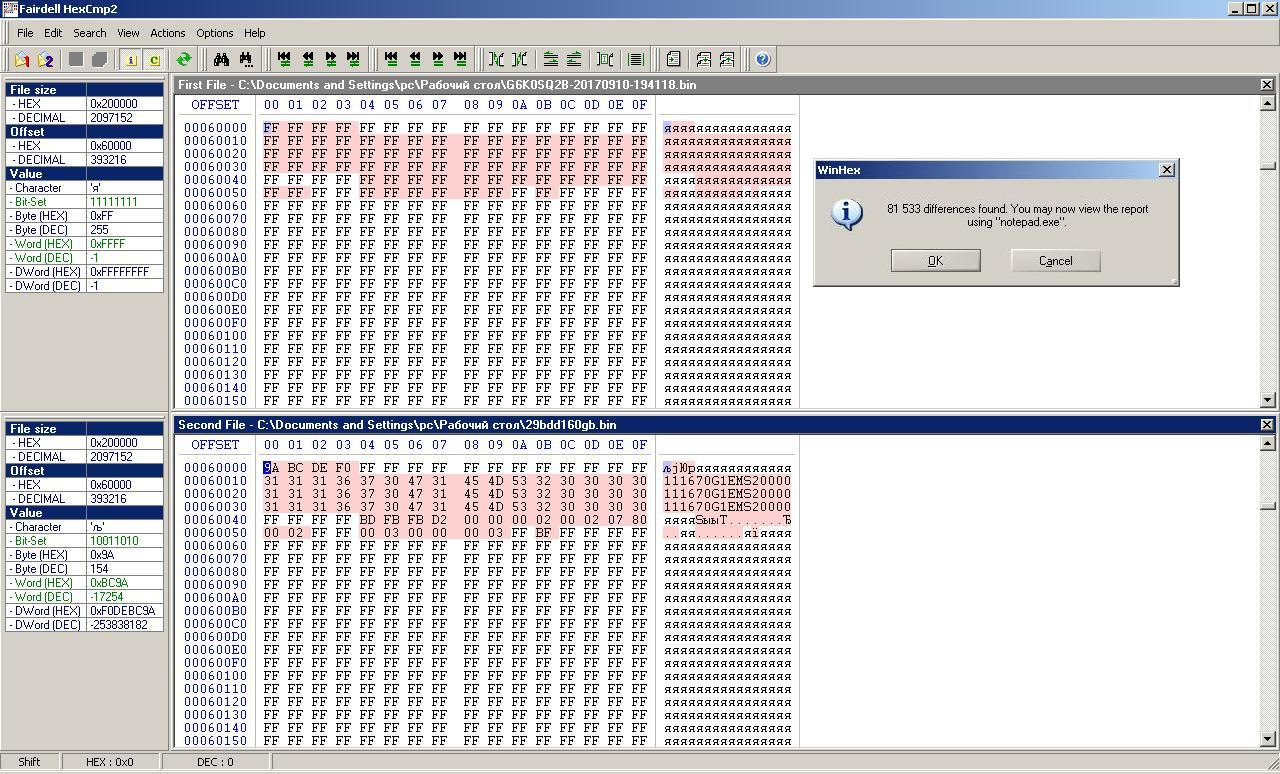Click First File pane scrollbar up arrow
Image resolution: width=1280 pixels, height=774 pixels.
pyautogui.click(x=1268, y=103)
